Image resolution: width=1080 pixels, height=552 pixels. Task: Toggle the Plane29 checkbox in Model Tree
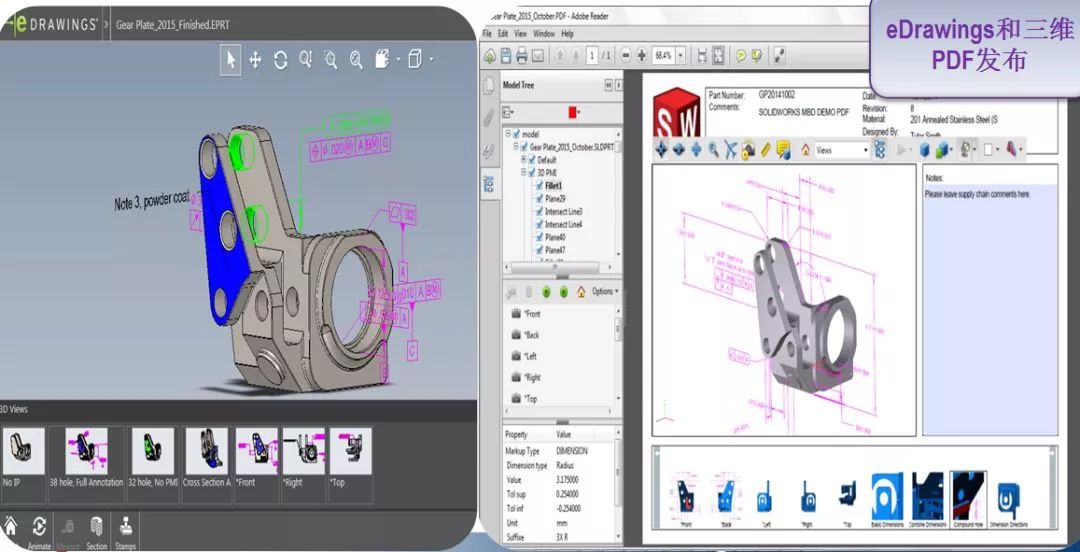tap(539, 199)
